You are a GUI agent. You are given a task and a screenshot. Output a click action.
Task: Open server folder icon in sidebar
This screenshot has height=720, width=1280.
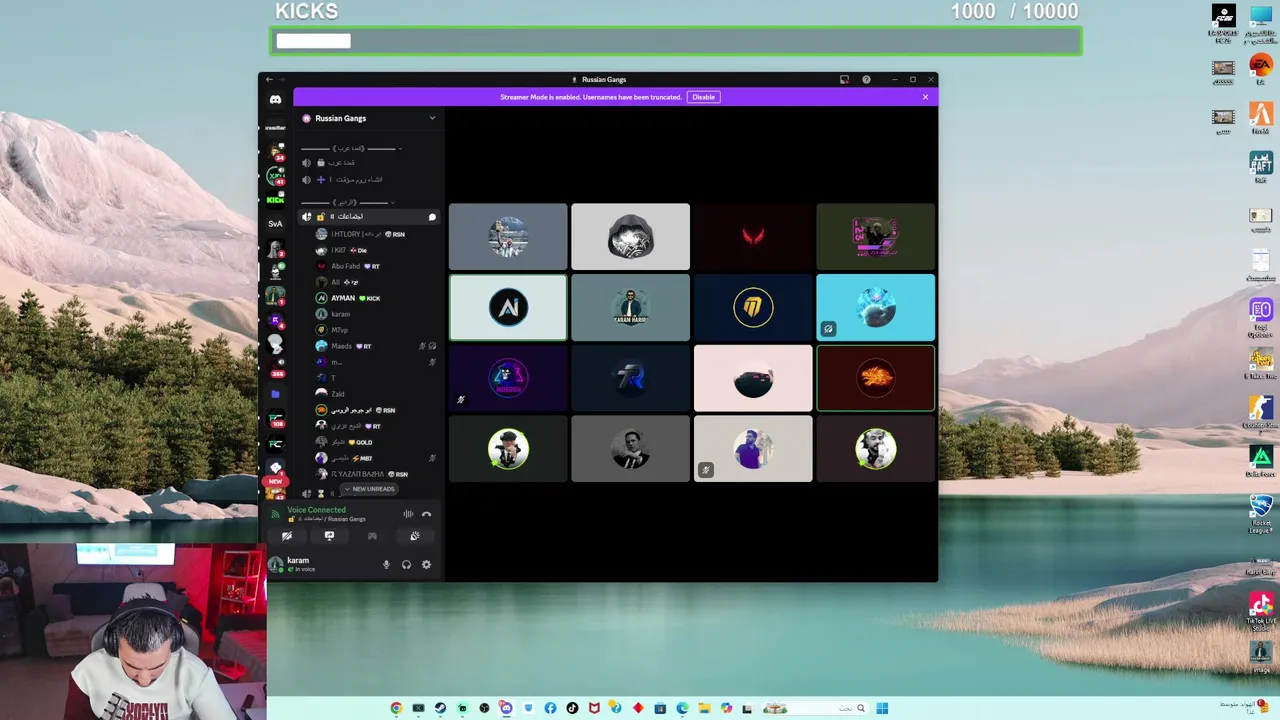tap(275, 394)
